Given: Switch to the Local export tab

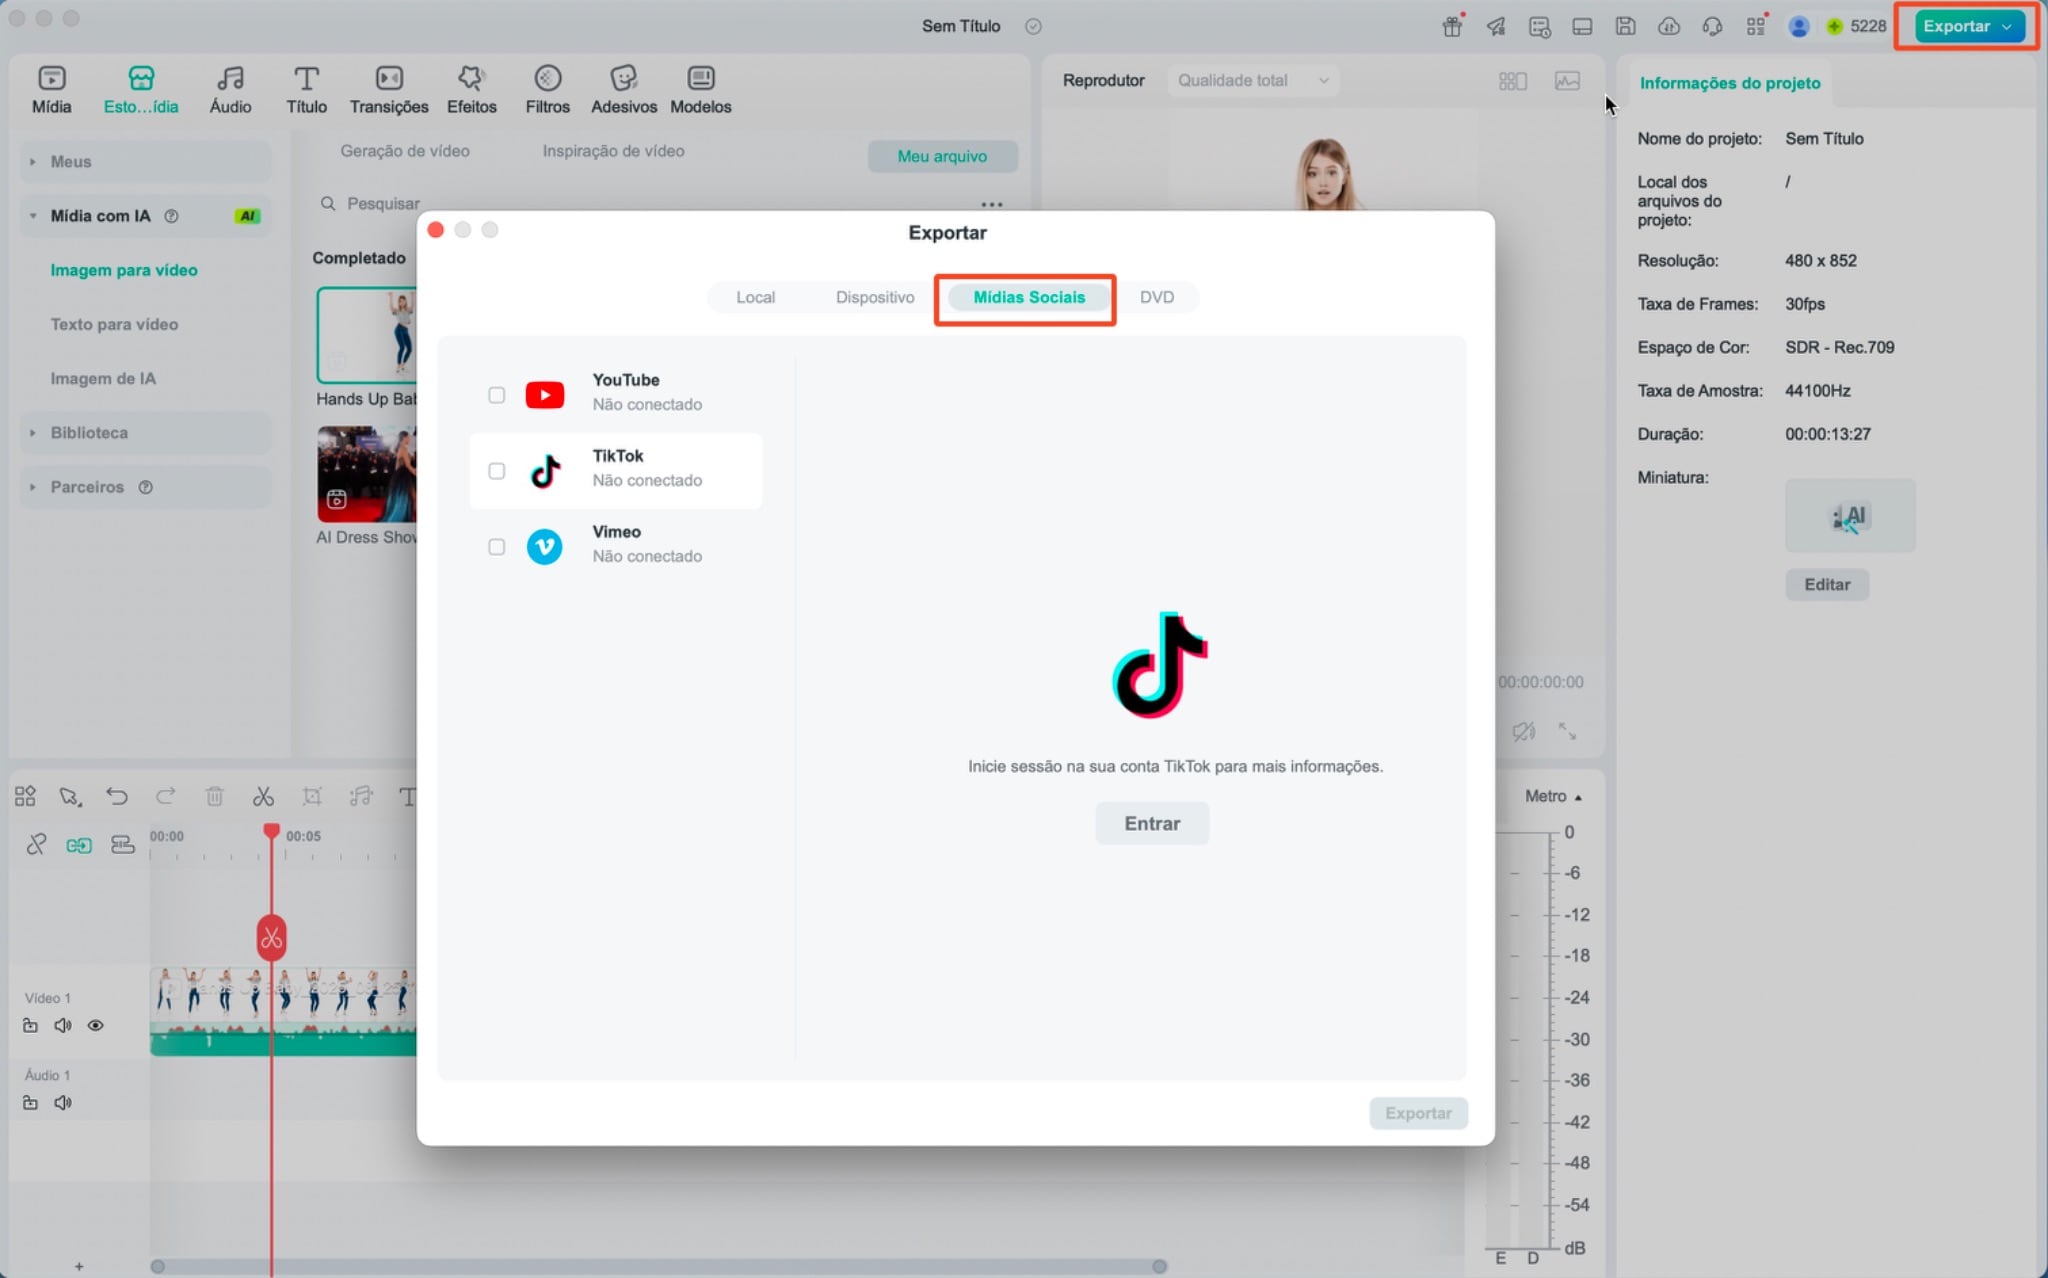Looking at the screenshot, I should [x=755, y=297].
